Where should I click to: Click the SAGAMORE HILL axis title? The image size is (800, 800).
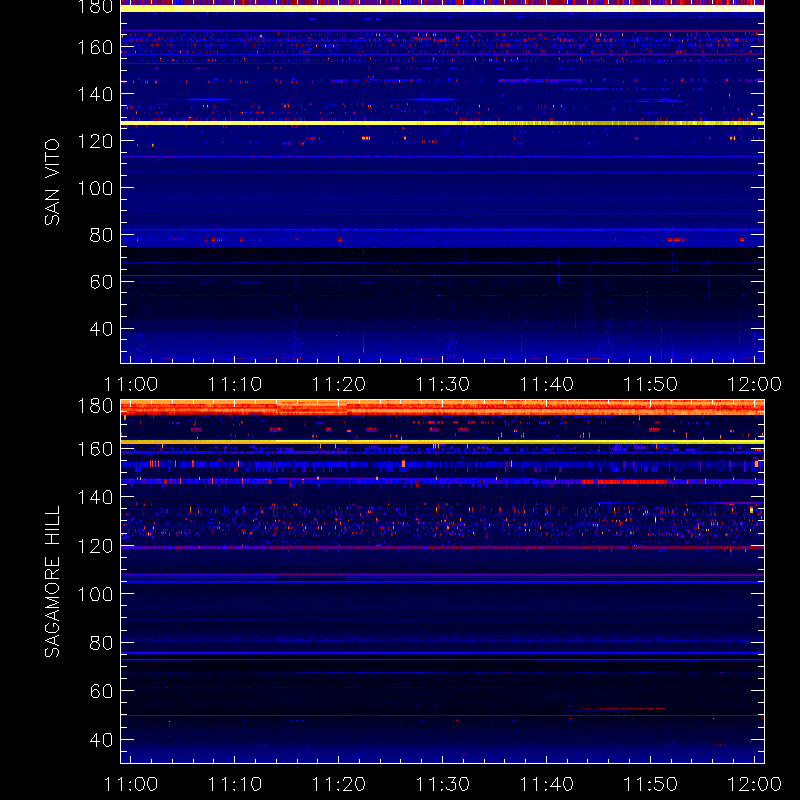click(52, 582)
